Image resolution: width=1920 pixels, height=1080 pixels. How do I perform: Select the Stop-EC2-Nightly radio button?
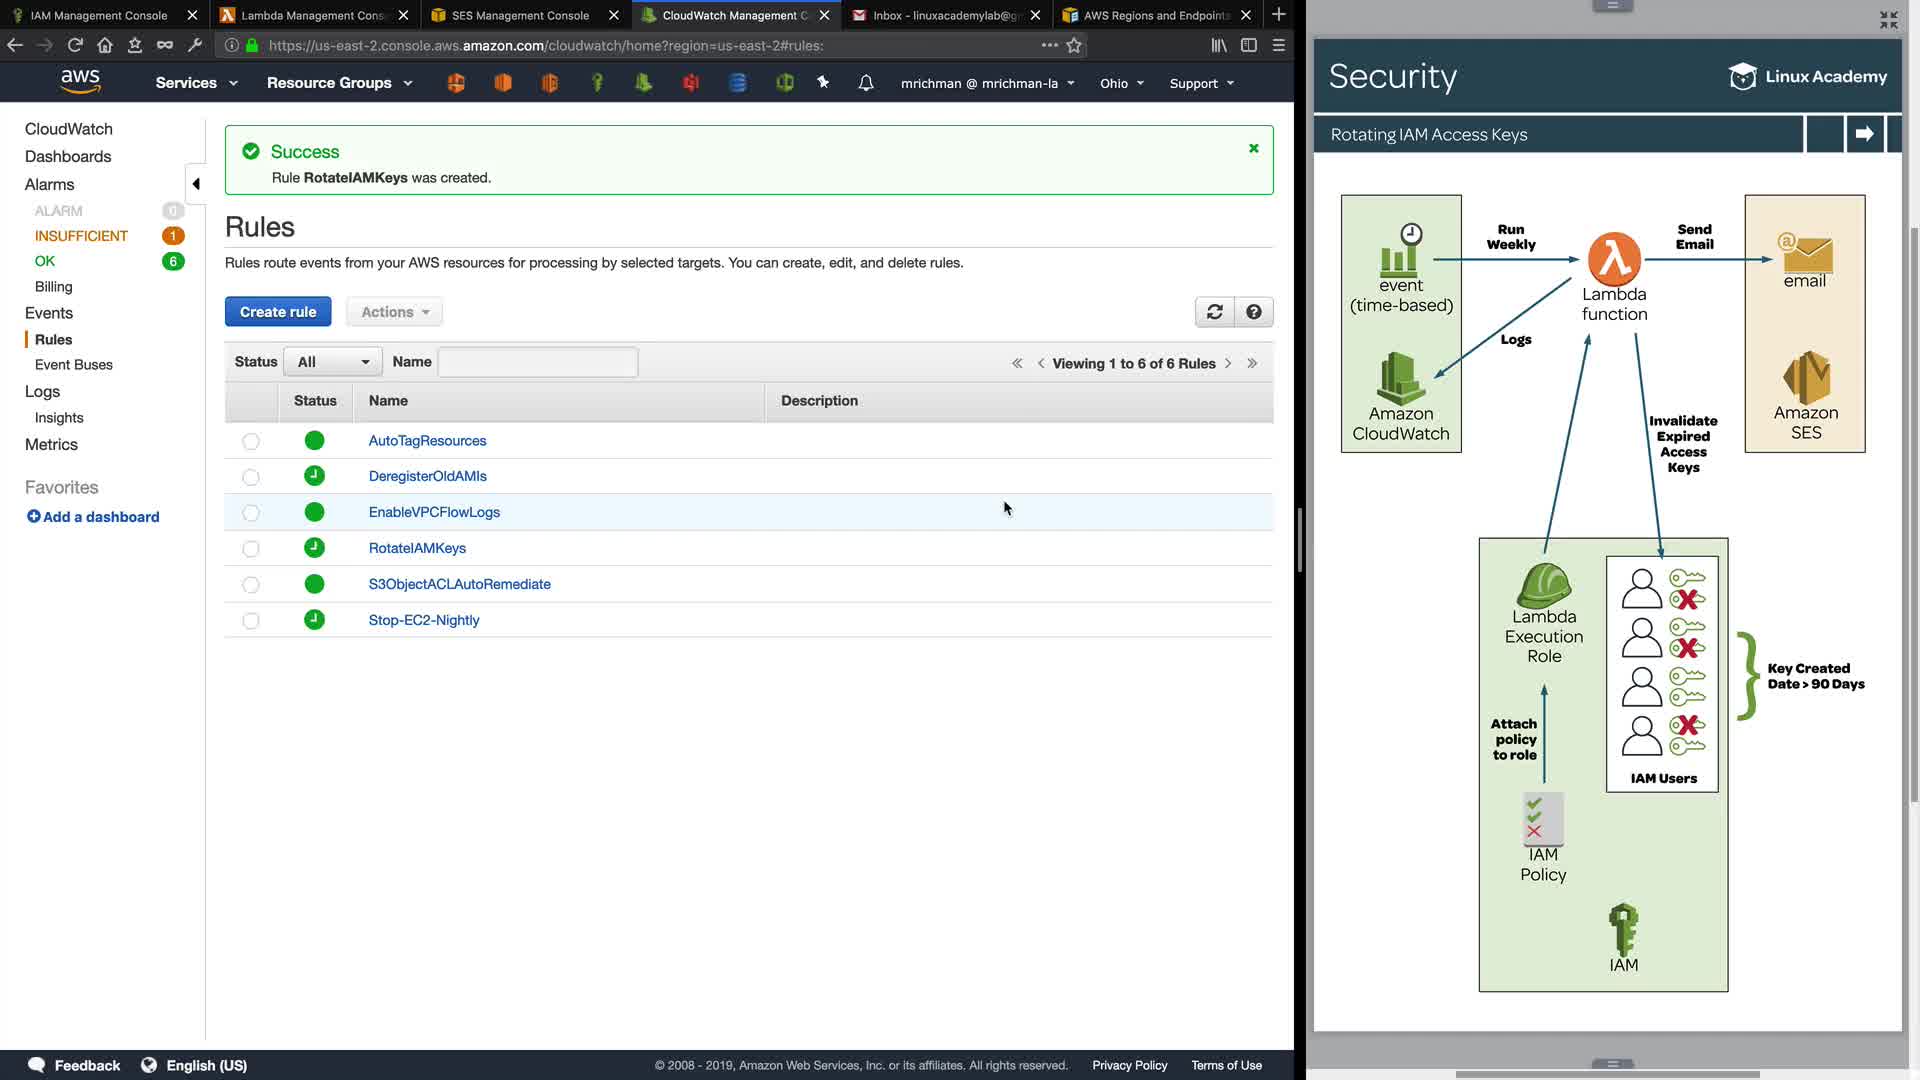[251, 621]
